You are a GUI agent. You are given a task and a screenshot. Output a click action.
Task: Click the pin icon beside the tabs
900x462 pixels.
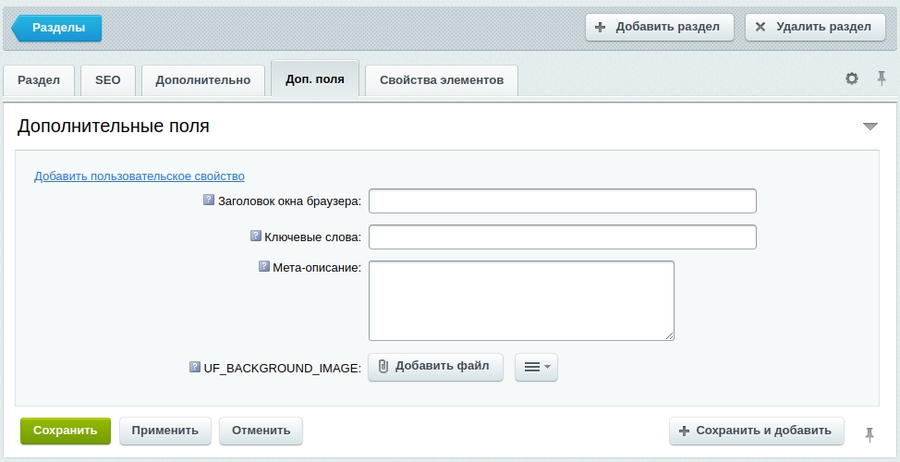881,79
